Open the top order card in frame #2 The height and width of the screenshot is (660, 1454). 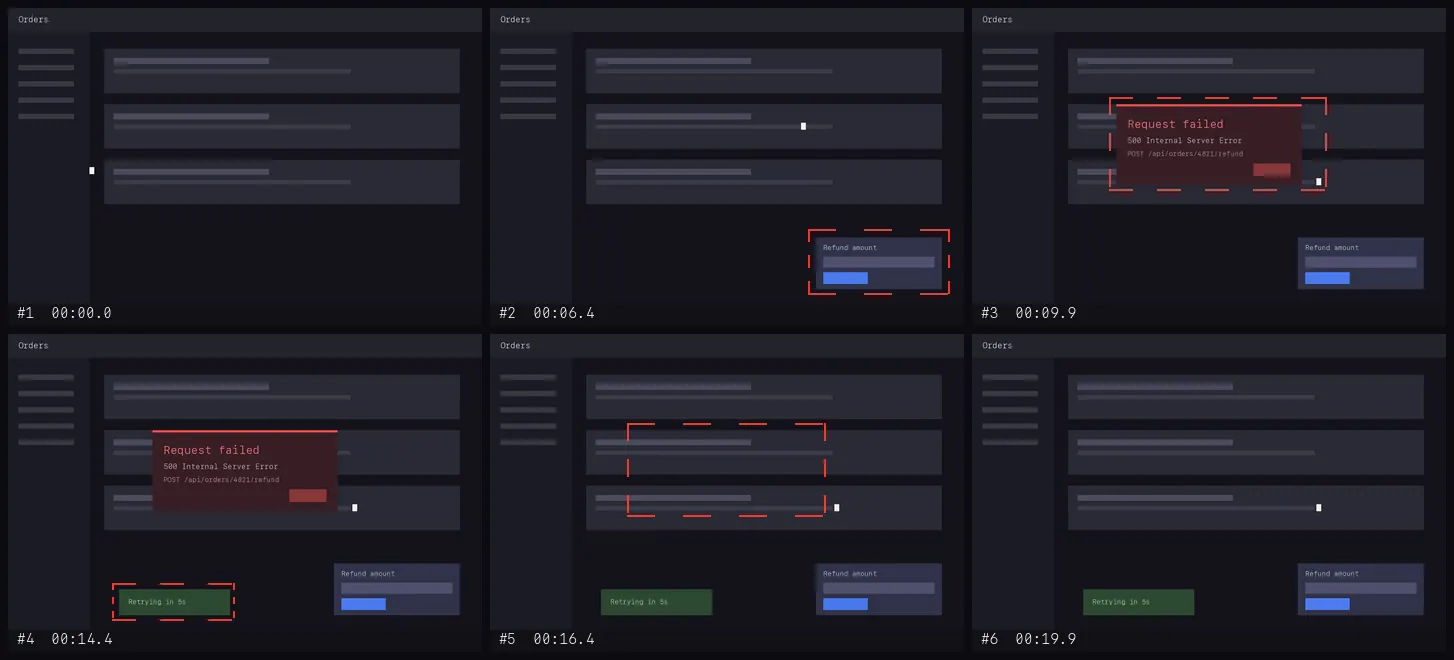764,70
